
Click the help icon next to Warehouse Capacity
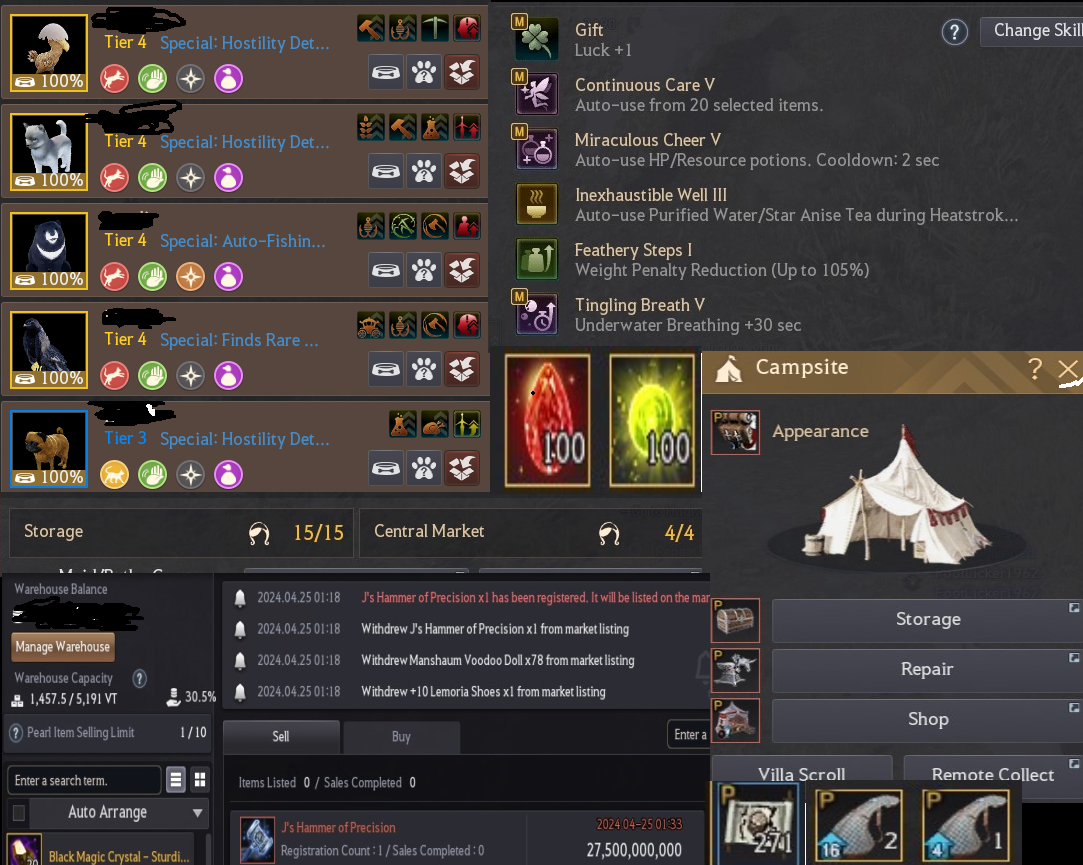coord(140,678)
